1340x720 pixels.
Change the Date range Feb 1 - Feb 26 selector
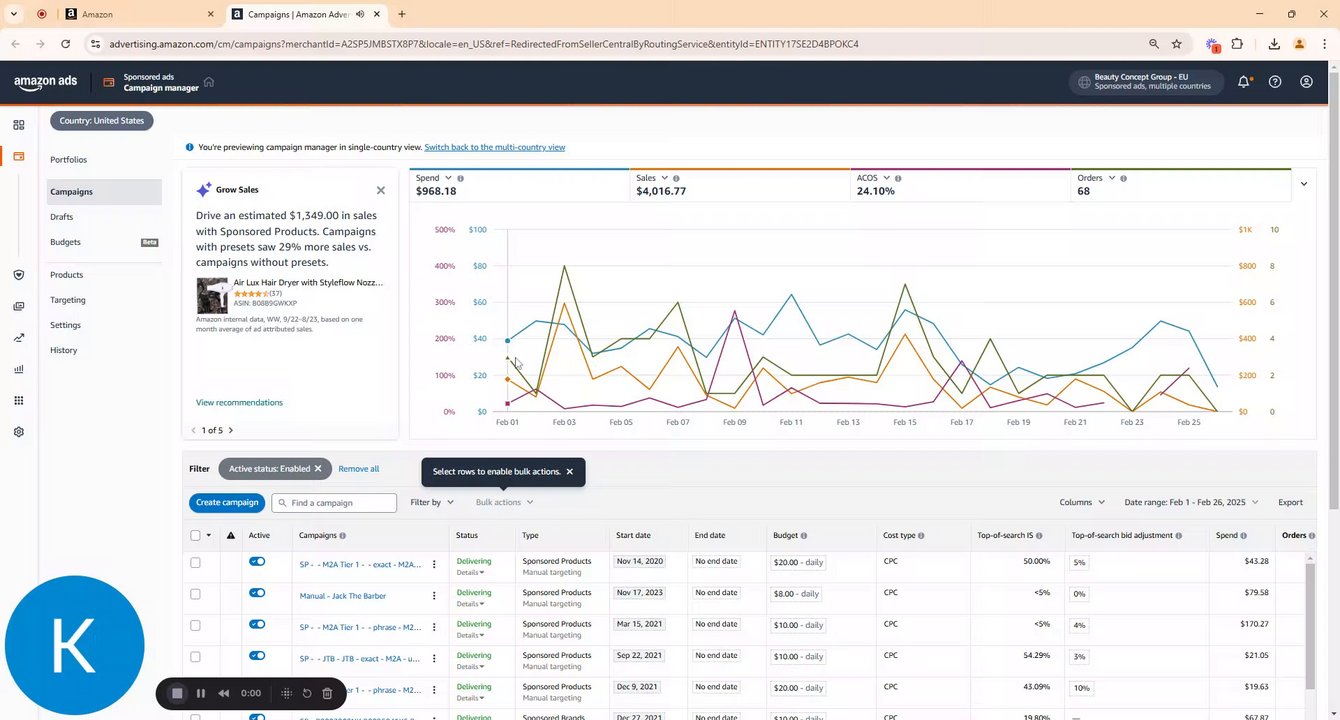click(1191, 502)
